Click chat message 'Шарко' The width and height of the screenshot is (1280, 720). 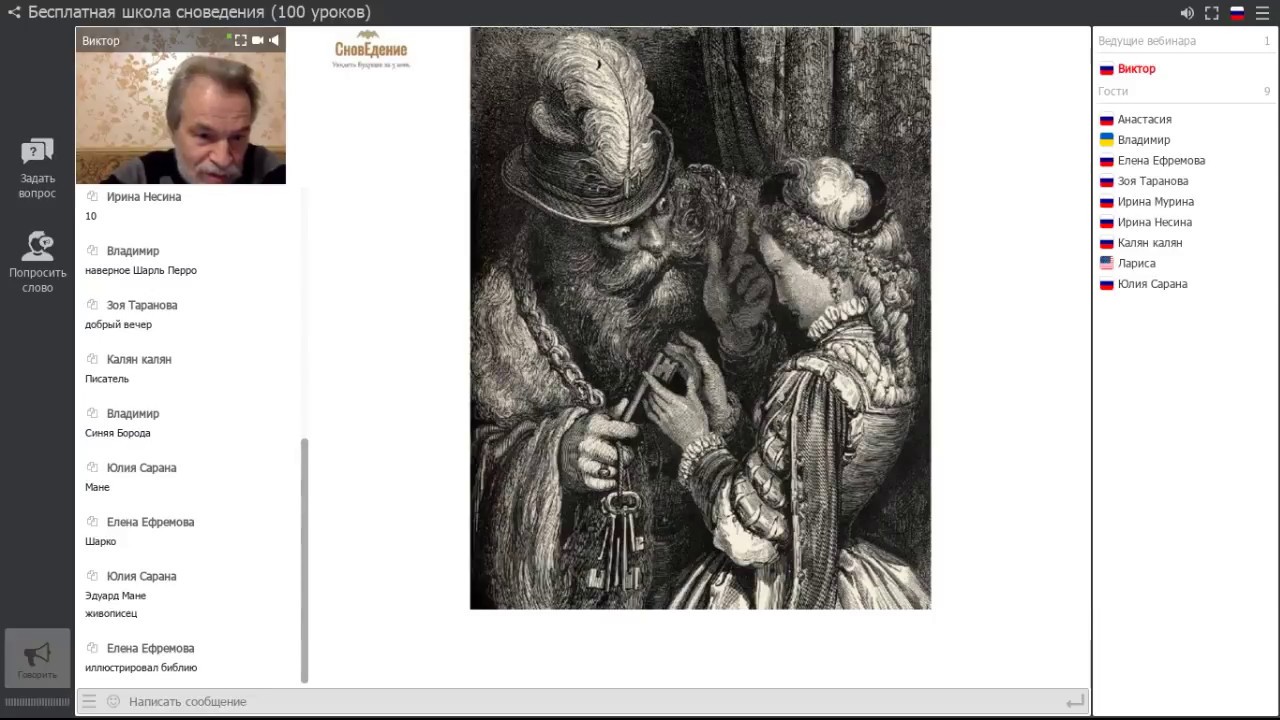[x=101, y=541]
